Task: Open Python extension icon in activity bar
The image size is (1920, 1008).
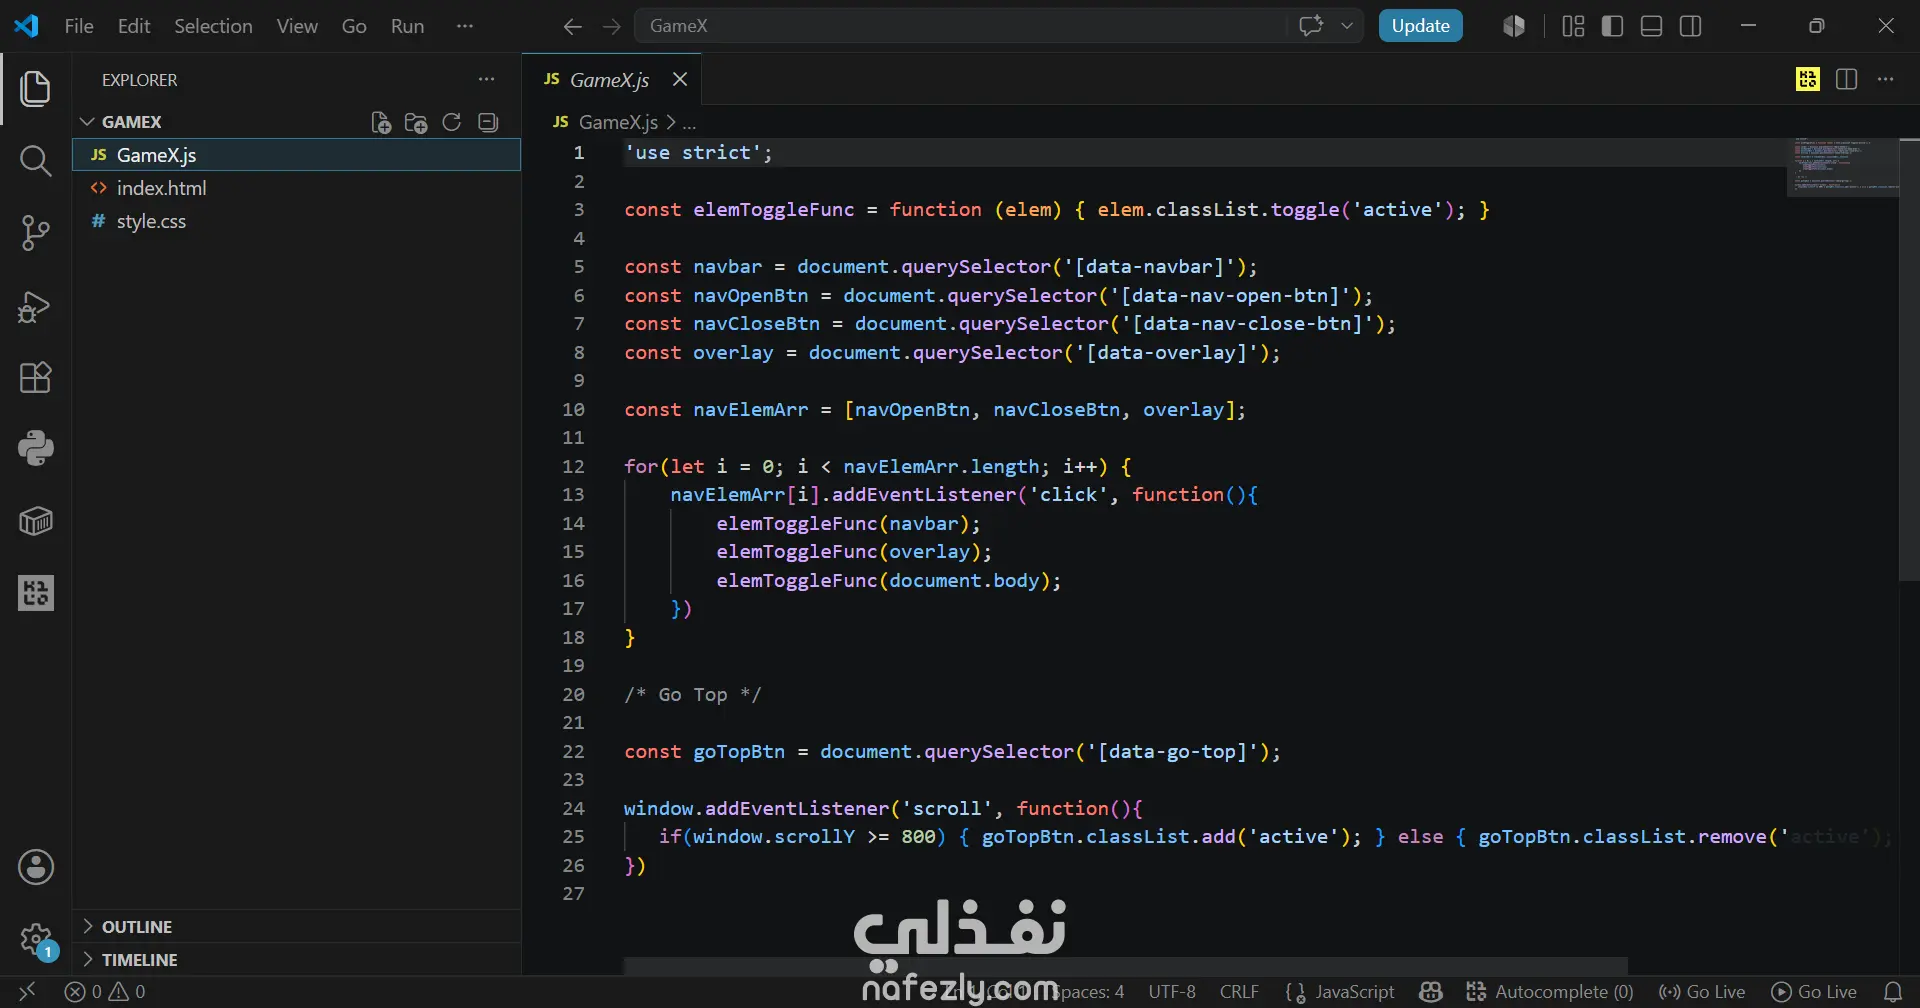Action: pos(36,448)
